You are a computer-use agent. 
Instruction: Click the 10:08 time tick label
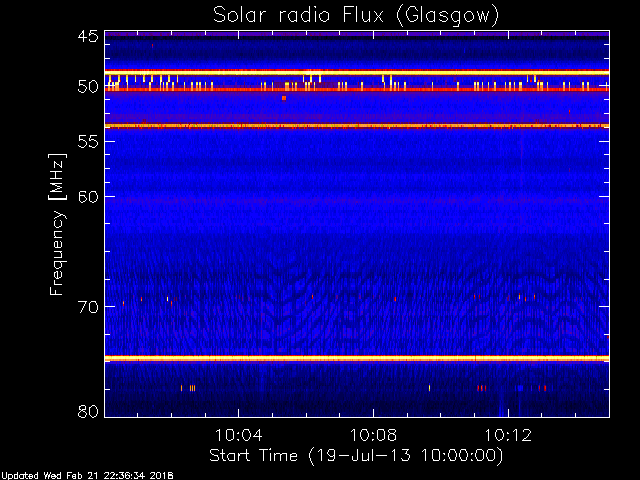[373, 435]
